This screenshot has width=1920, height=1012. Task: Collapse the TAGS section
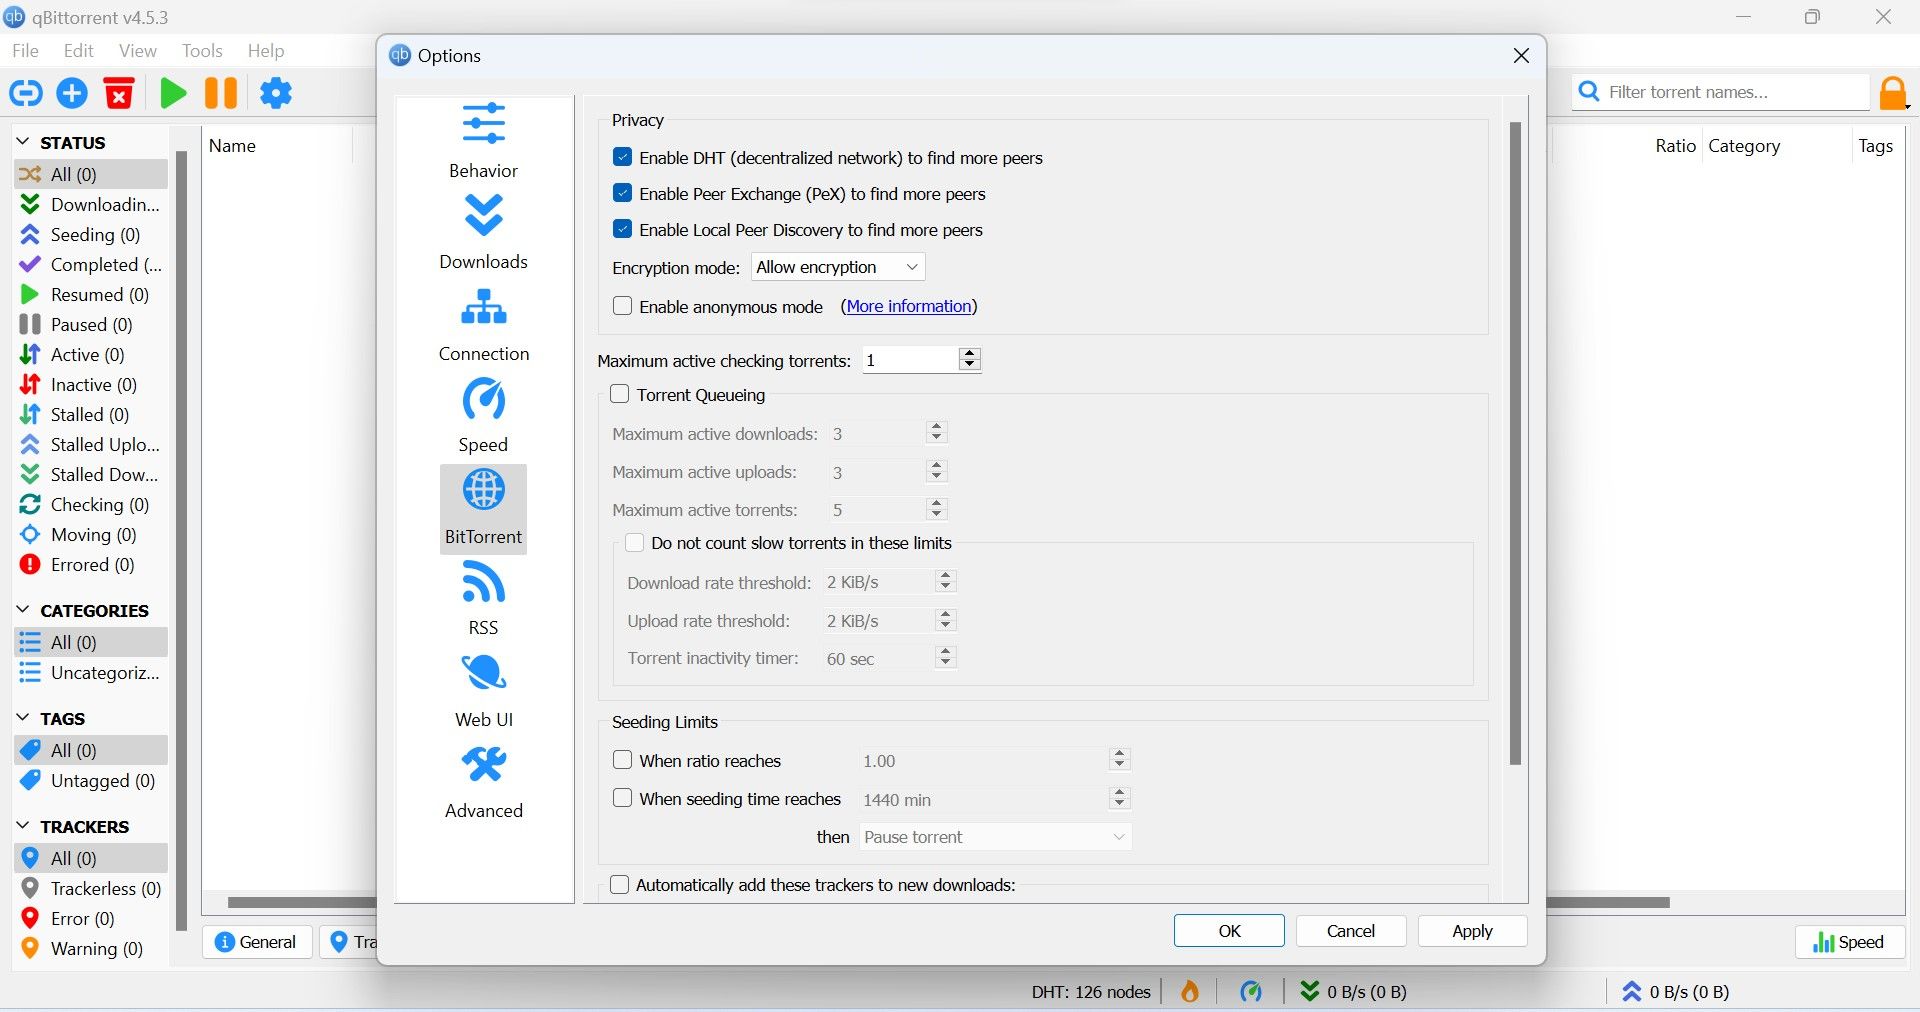click(x=23, y=718)
